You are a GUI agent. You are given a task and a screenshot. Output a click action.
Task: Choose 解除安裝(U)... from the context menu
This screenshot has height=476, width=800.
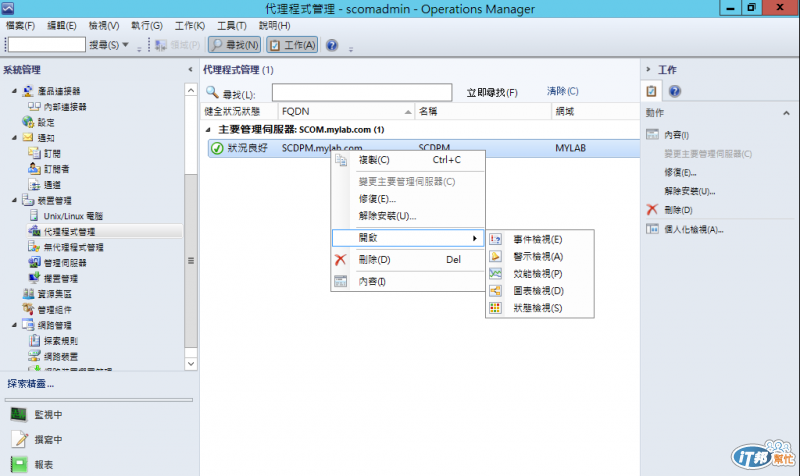pos(408,216)
